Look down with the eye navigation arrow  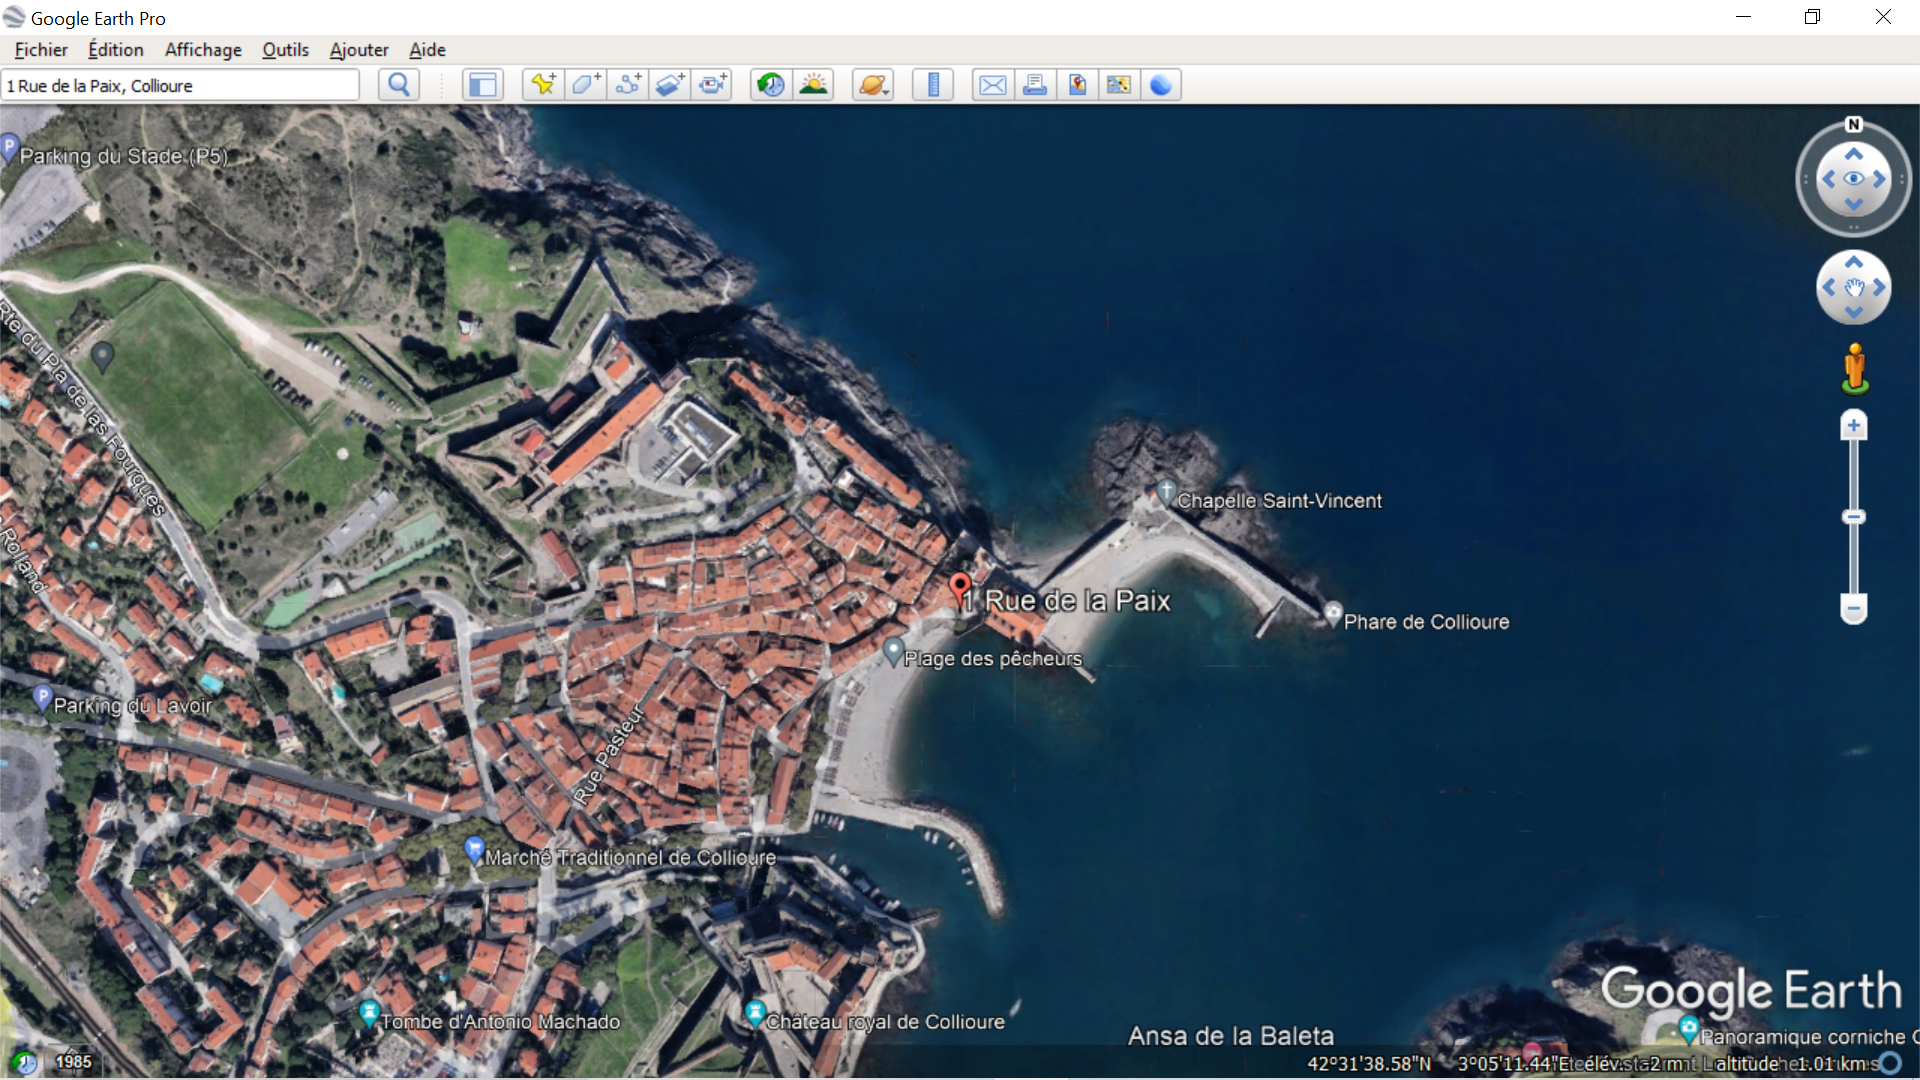click(x=1854, y=204)
